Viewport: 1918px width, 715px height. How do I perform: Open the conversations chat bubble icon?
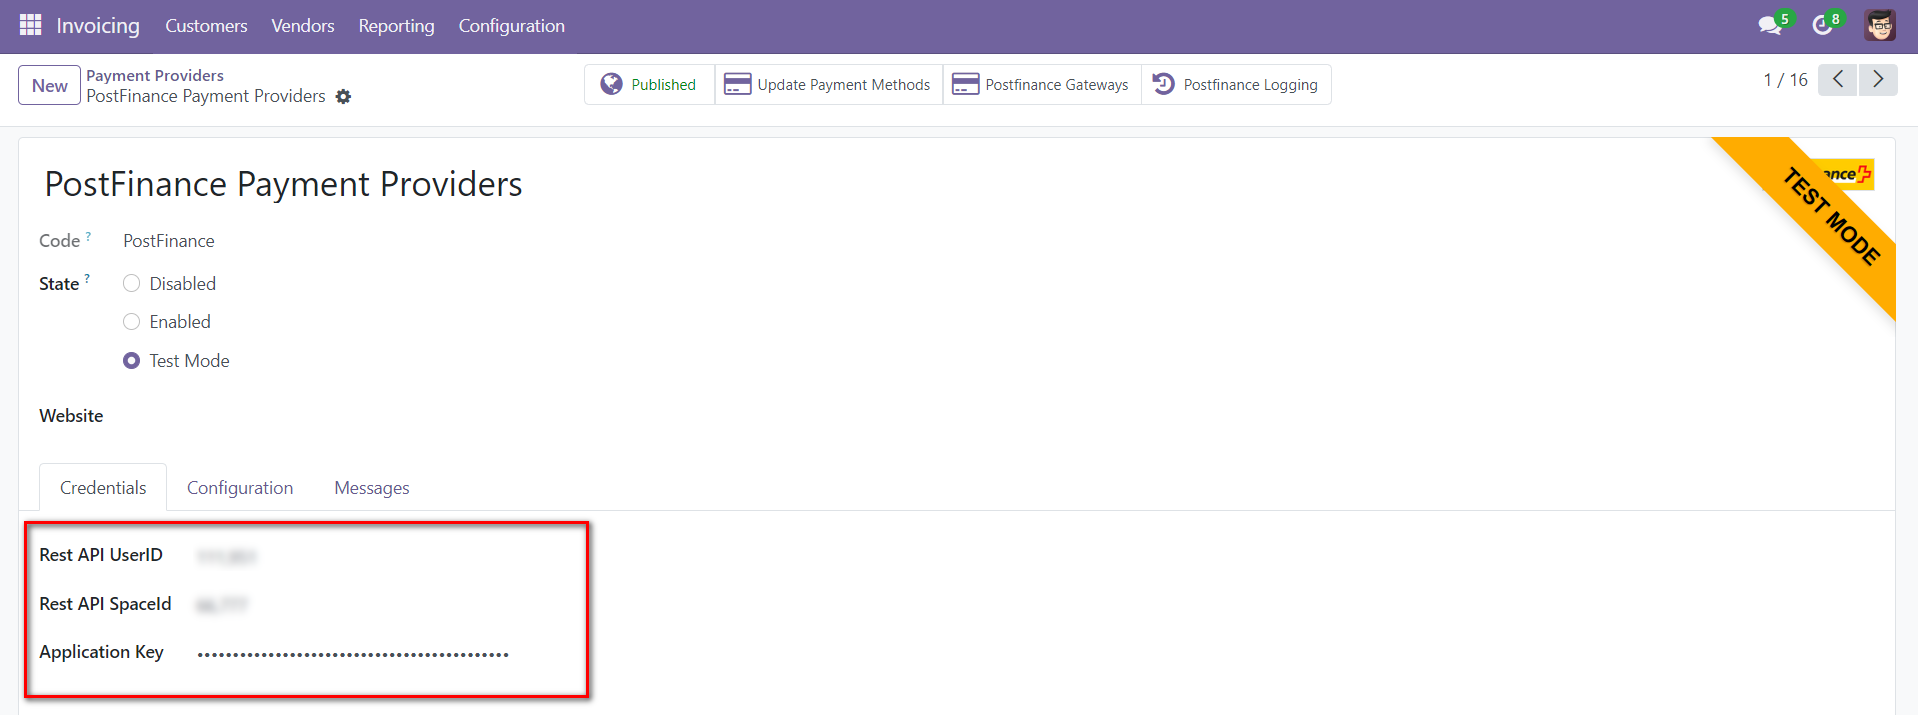1770,25
